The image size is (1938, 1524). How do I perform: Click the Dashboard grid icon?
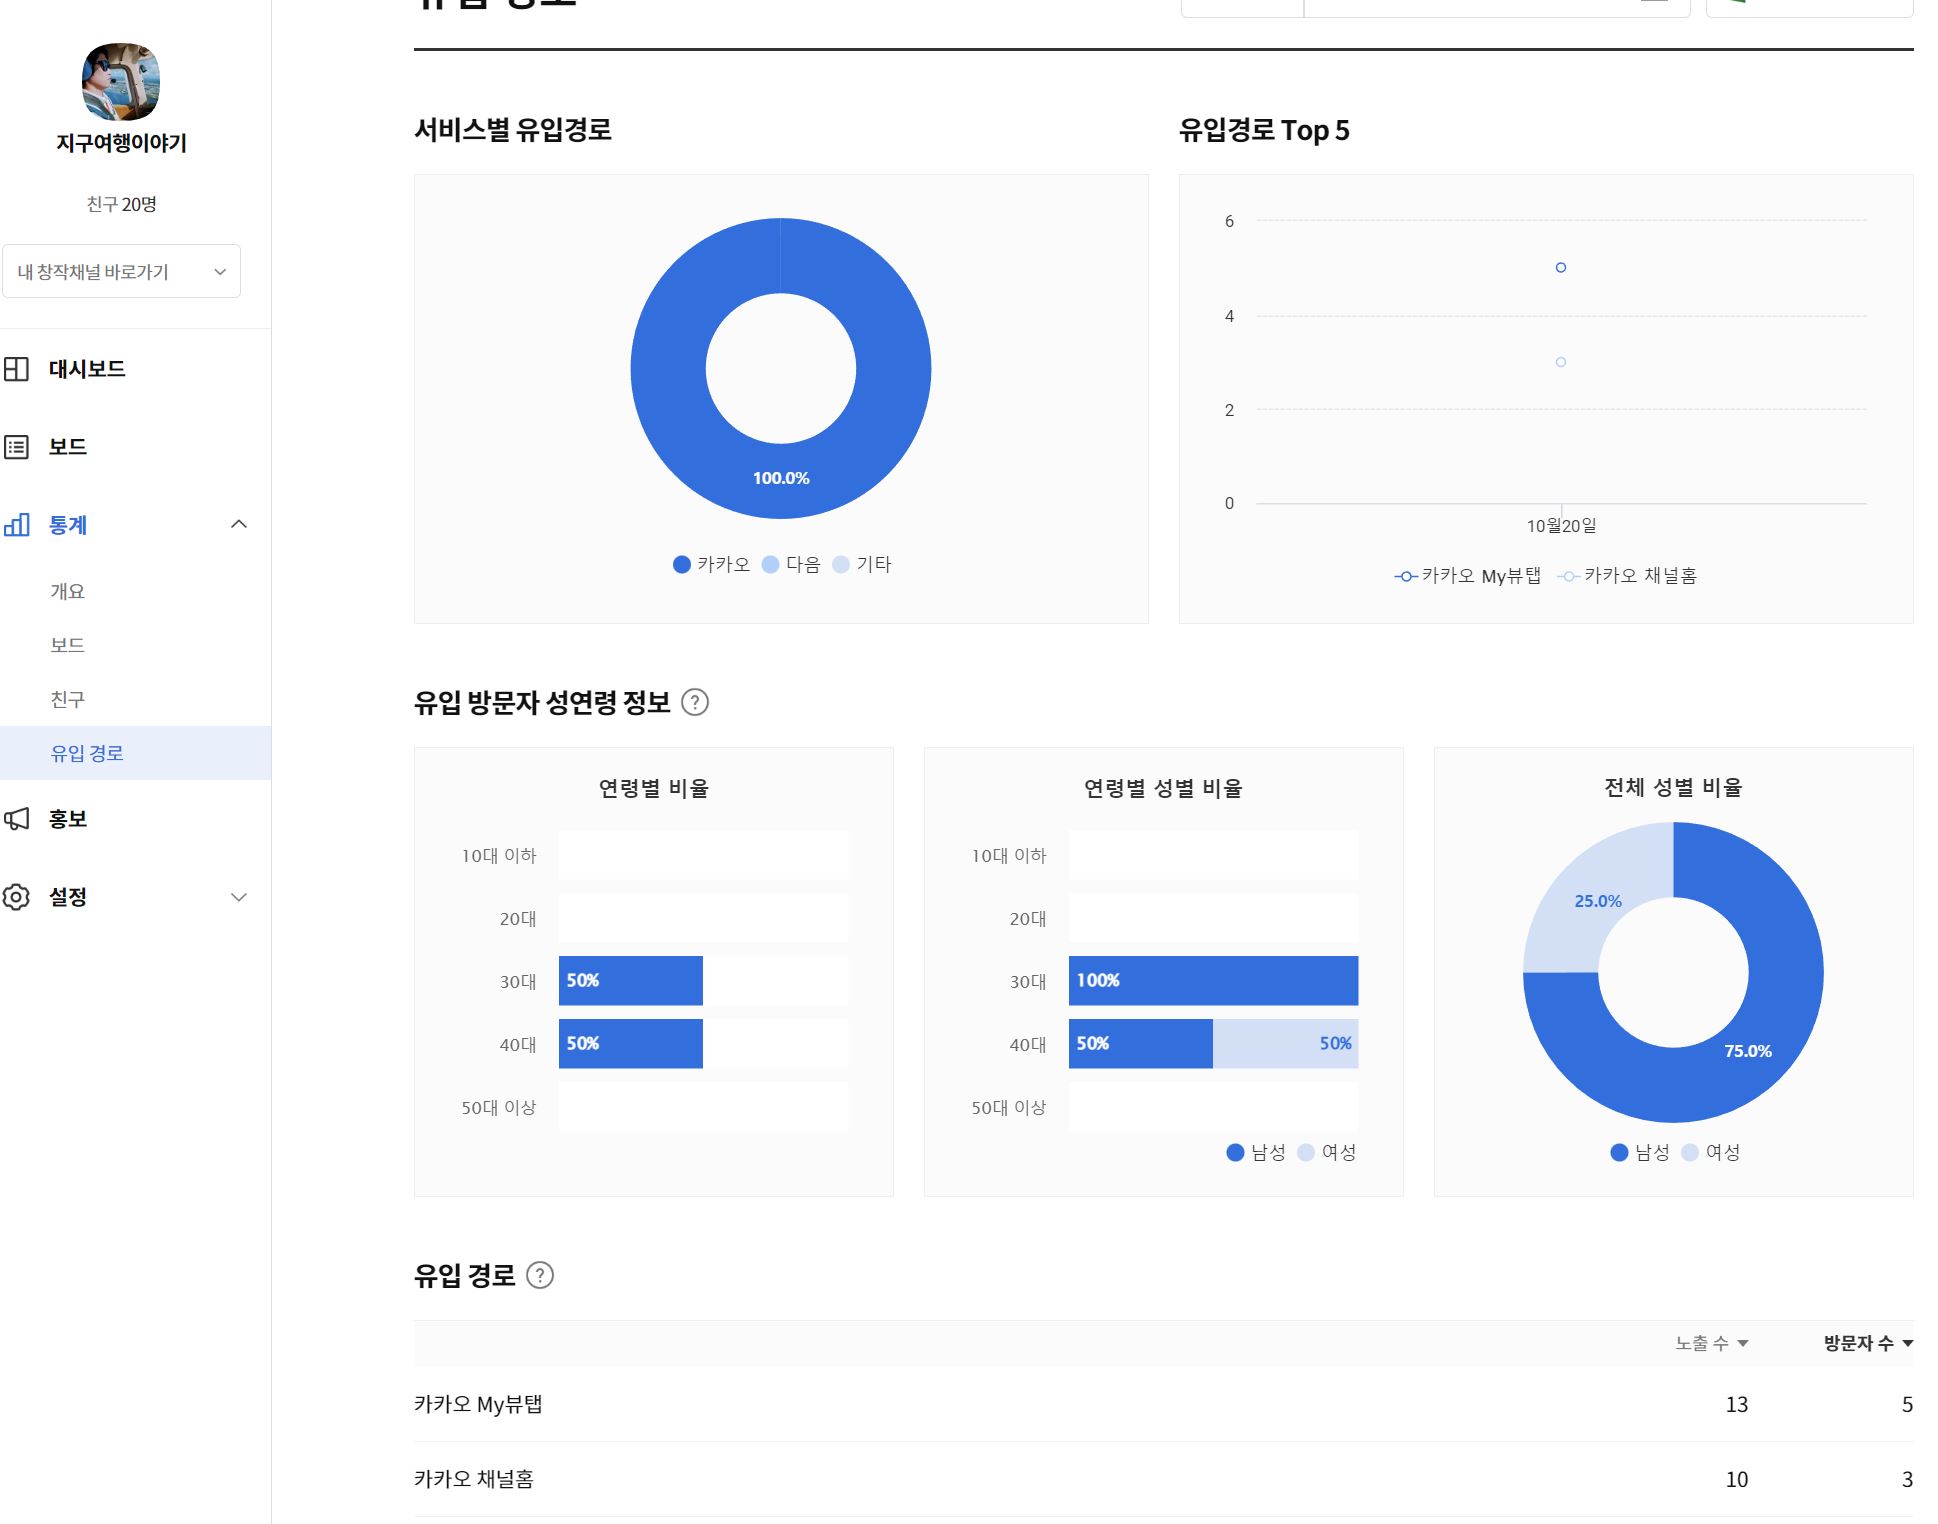pos(16,369)
